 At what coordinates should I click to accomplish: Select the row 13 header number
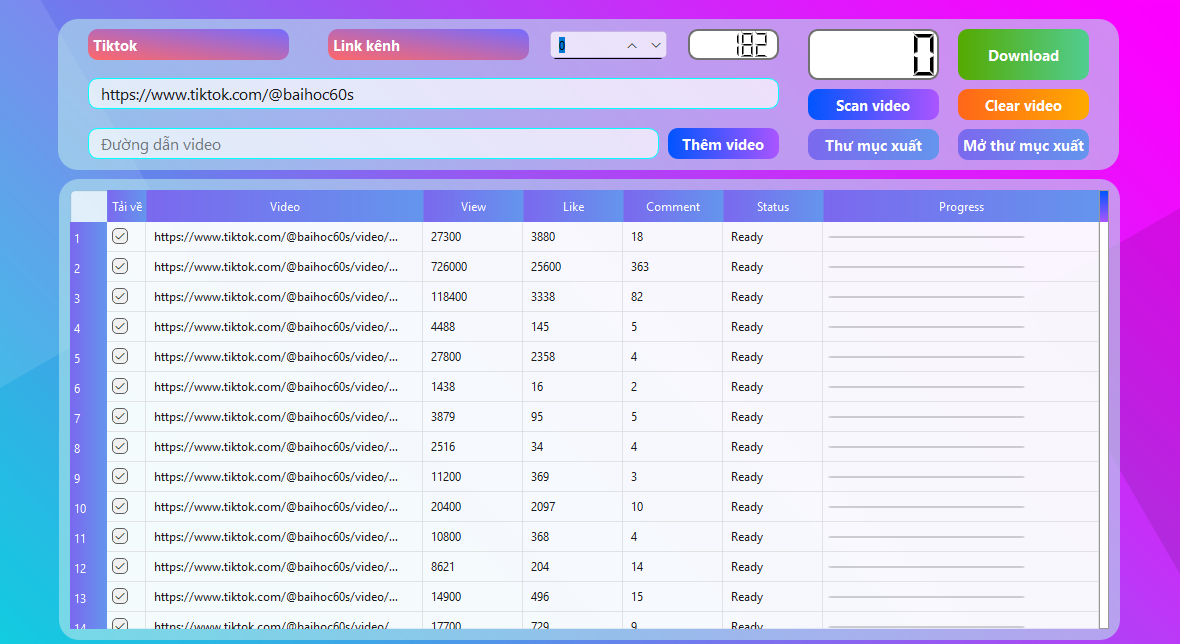pos(89,598)
